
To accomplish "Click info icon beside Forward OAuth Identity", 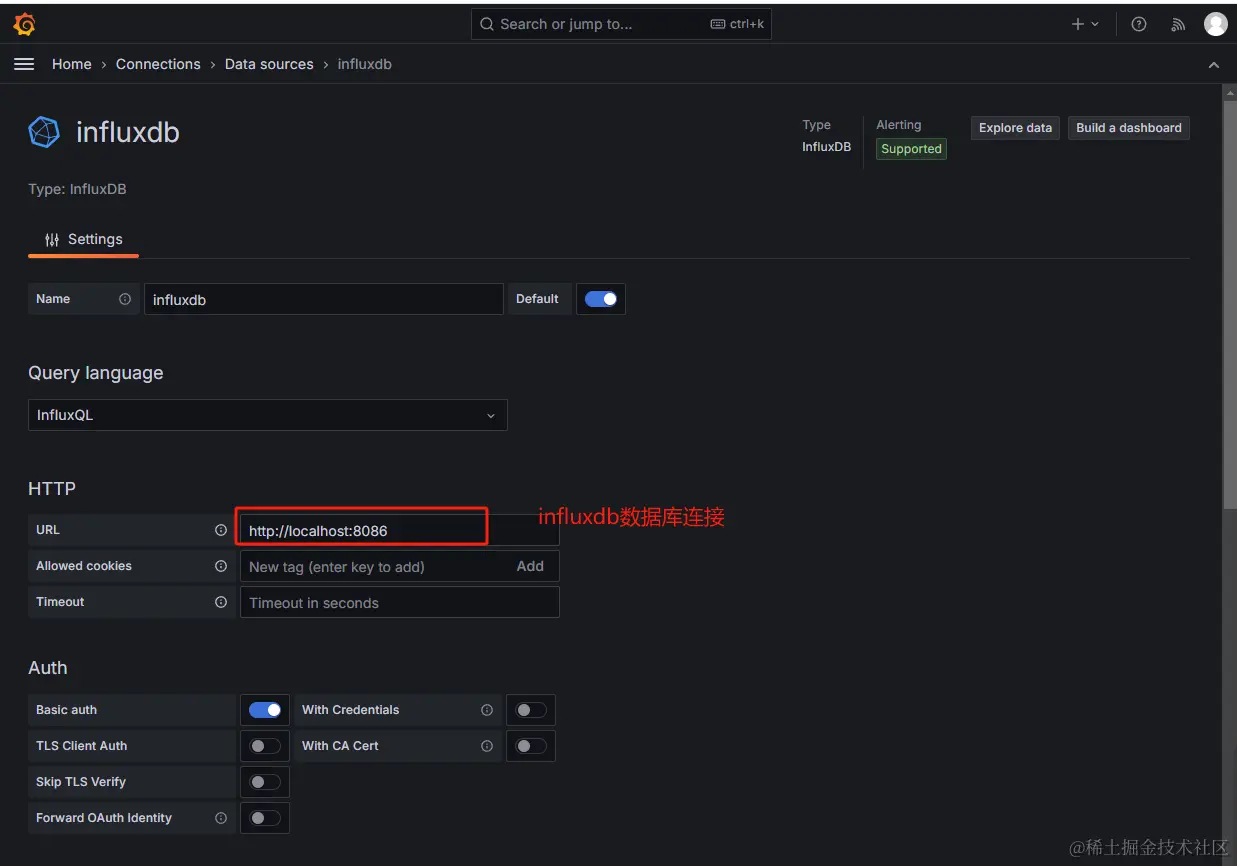I will tap(221, 818).
